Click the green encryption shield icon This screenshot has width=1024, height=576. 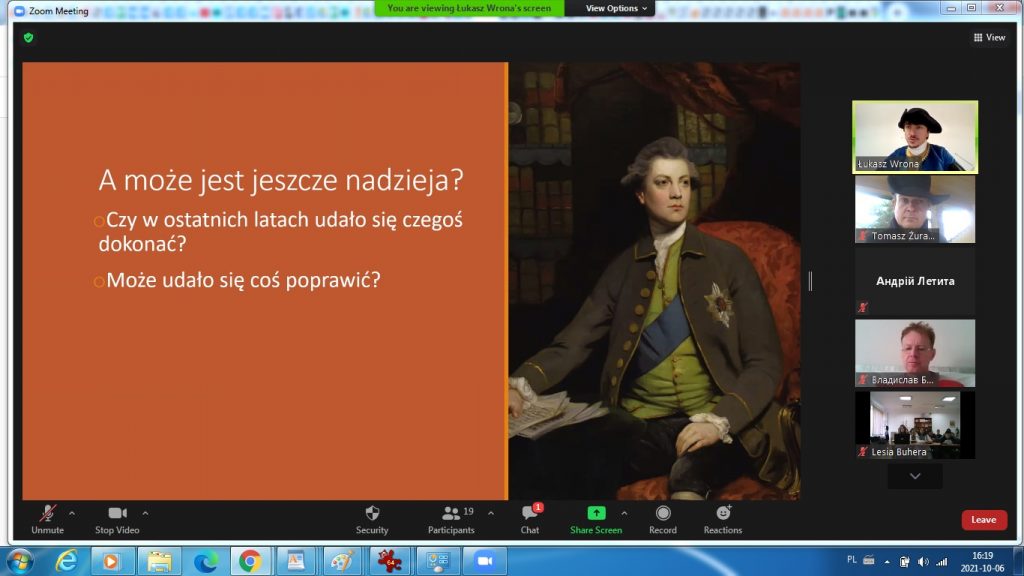tap(28, 37)
